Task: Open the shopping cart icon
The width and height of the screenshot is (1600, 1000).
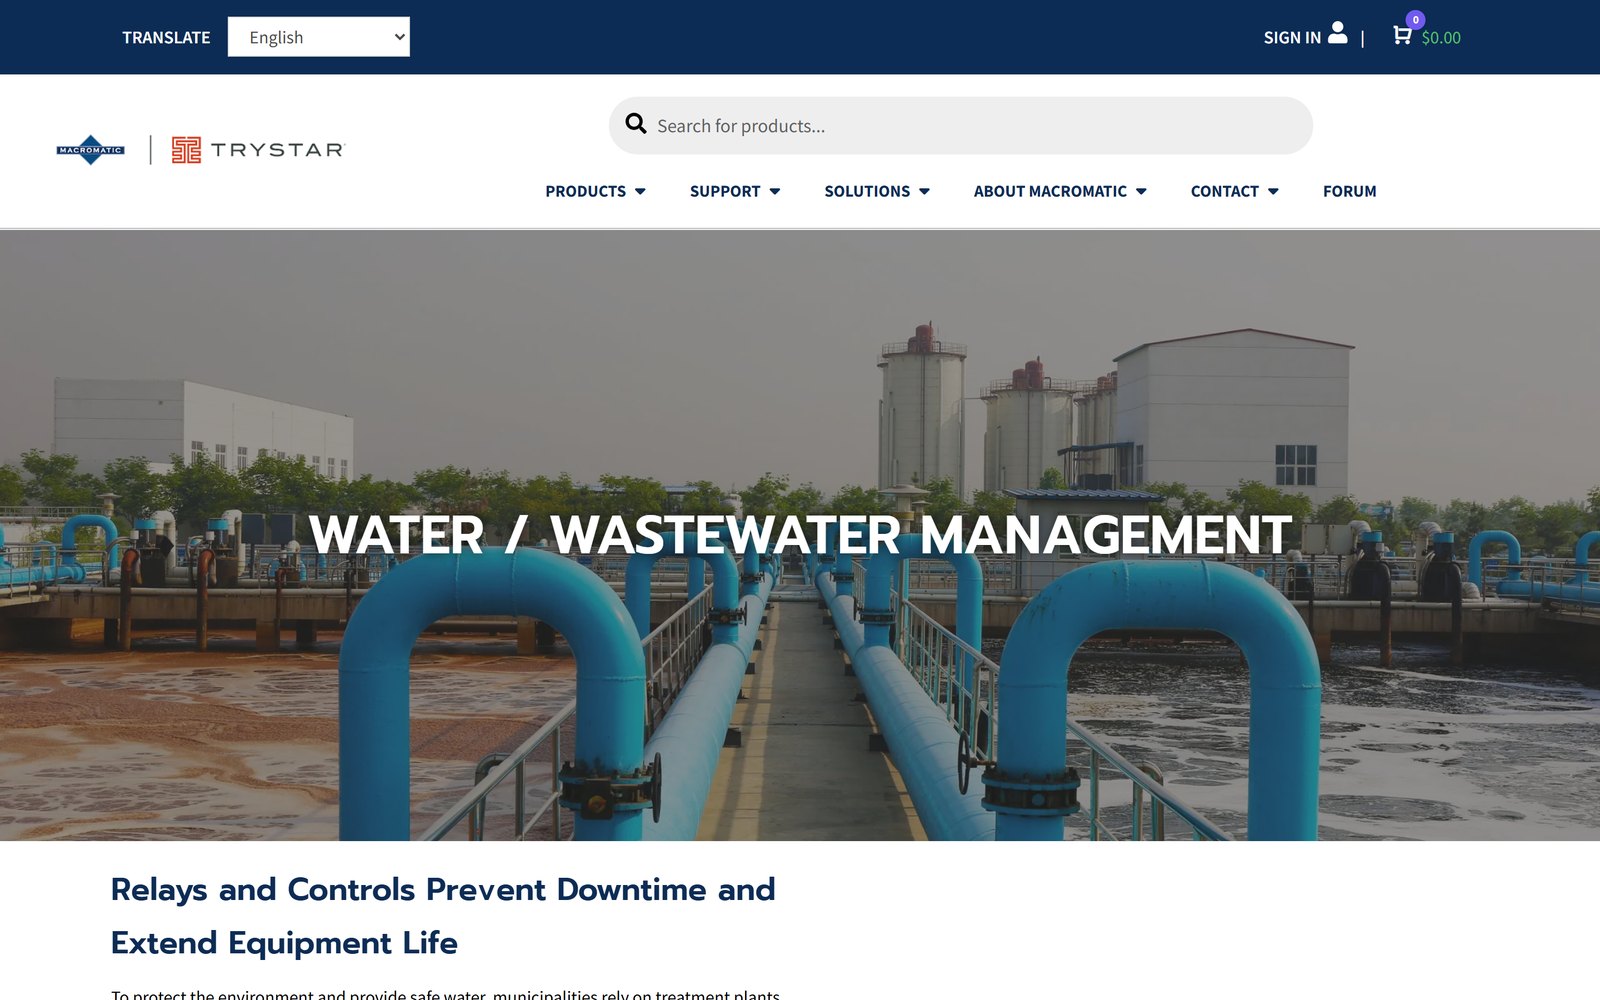Action: [1402, 36]
